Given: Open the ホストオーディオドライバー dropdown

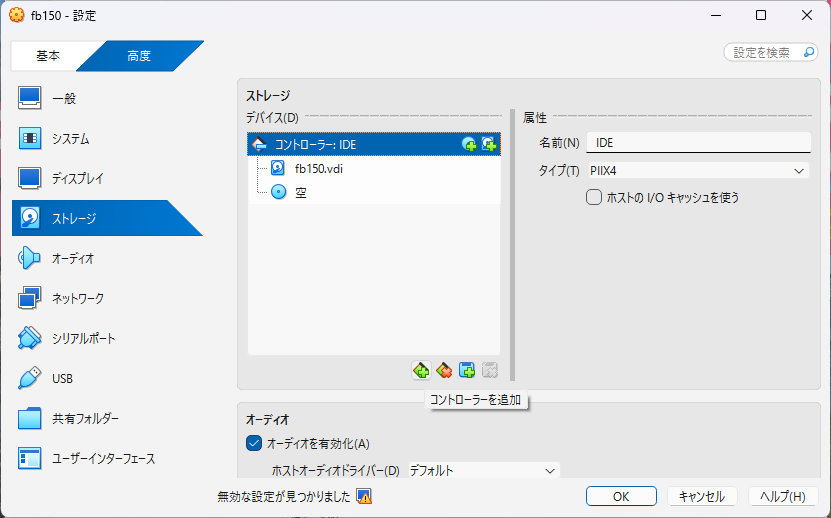Looking at the screenshot, I should 483,470.
